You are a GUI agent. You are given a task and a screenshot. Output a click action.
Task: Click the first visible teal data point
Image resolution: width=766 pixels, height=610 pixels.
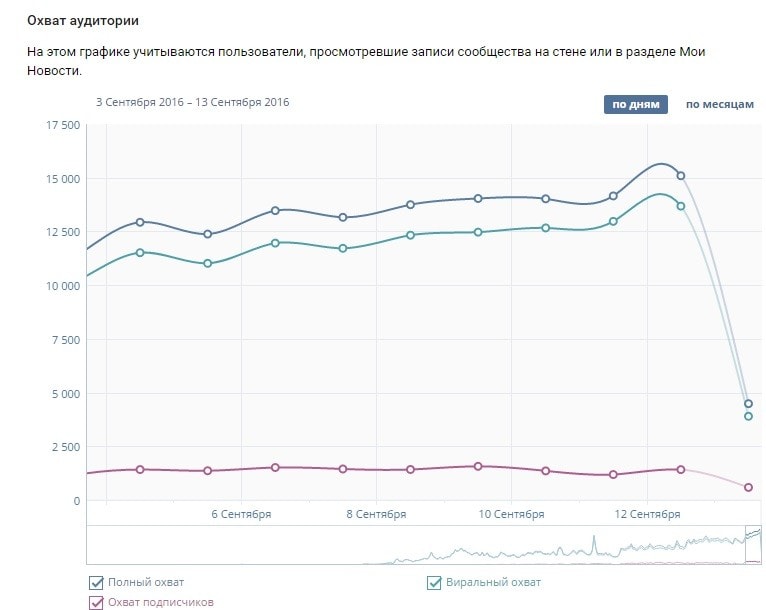pyautogui.click(x=140, y=252)
